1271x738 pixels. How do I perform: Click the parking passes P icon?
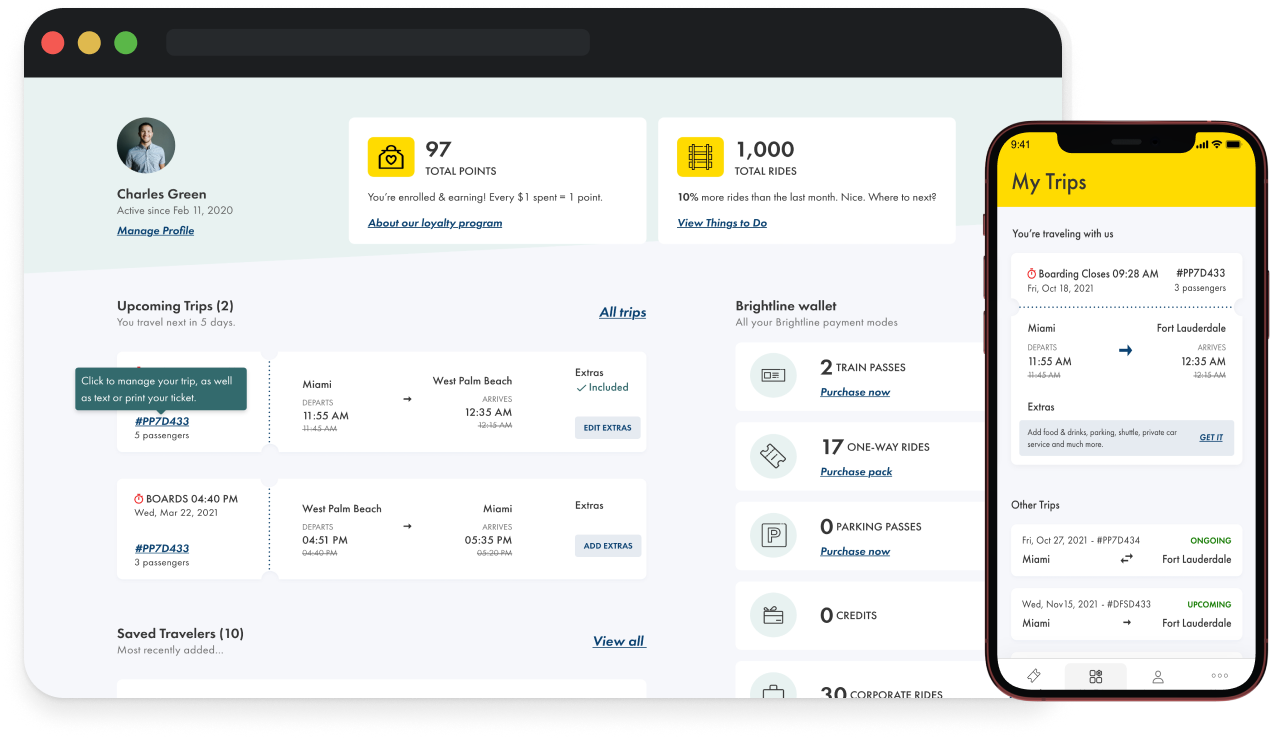(773, 535)
